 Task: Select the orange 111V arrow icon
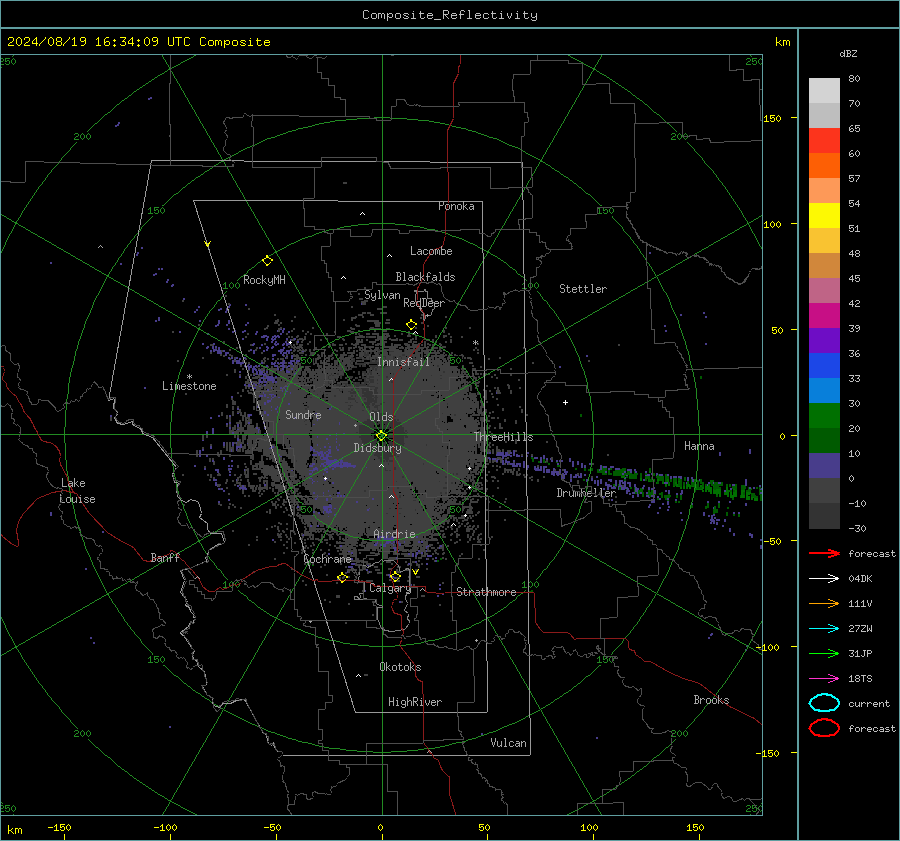point(824,603)
